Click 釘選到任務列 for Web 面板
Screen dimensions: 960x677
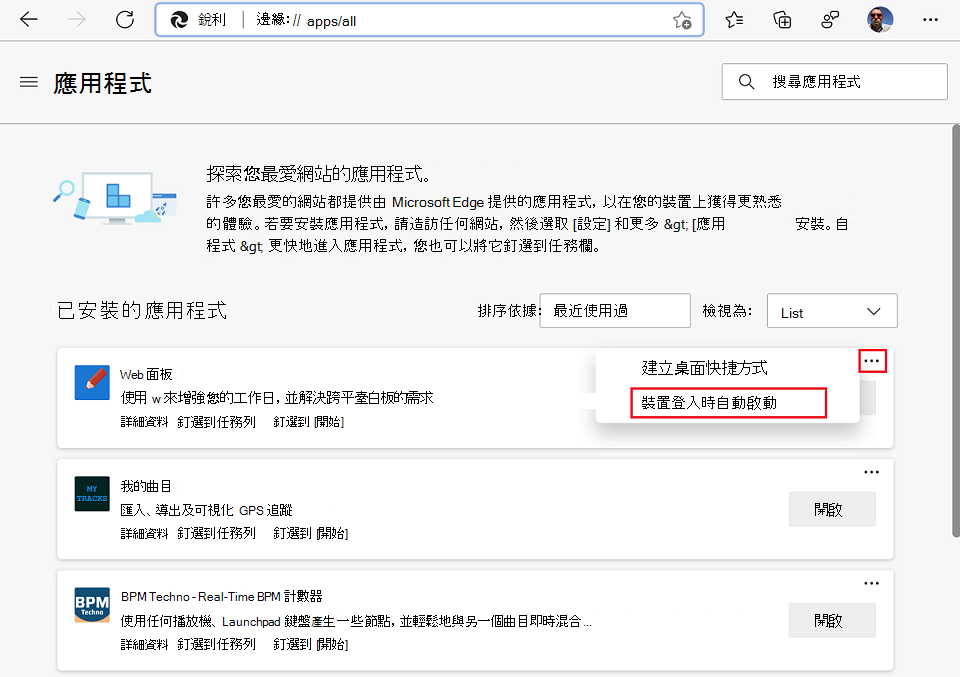[x=217, y=422]
